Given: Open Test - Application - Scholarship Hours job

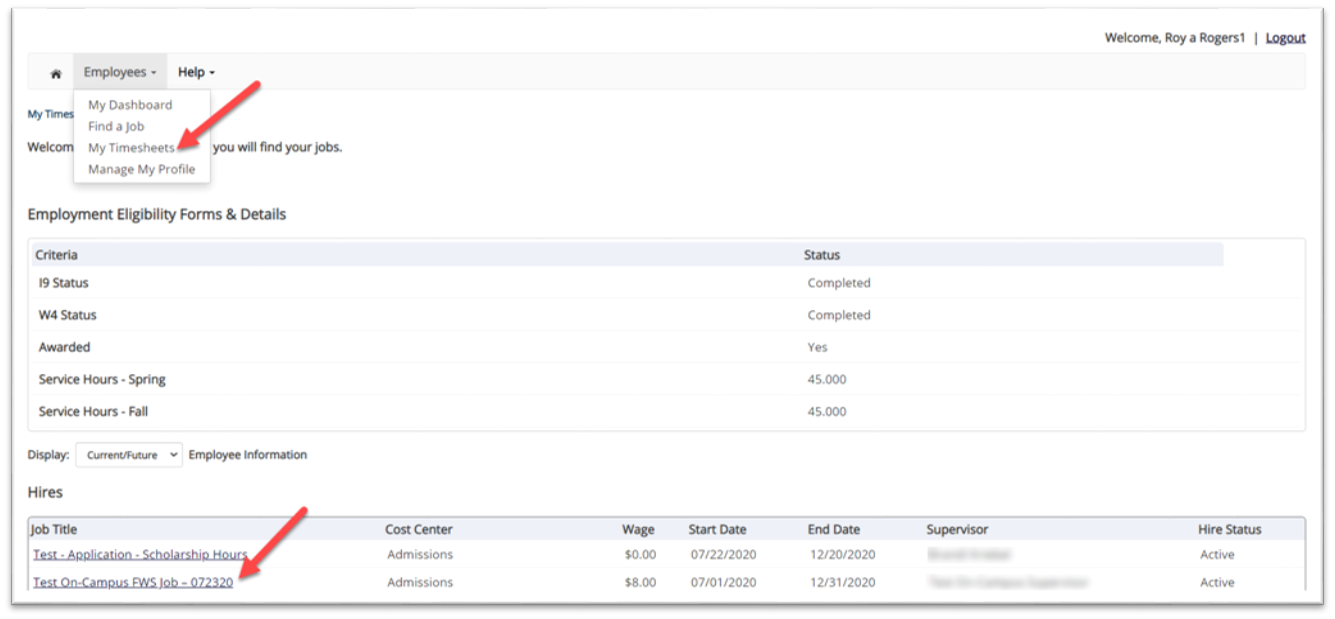Looking at the screenshot, I should tap(140, 554).
